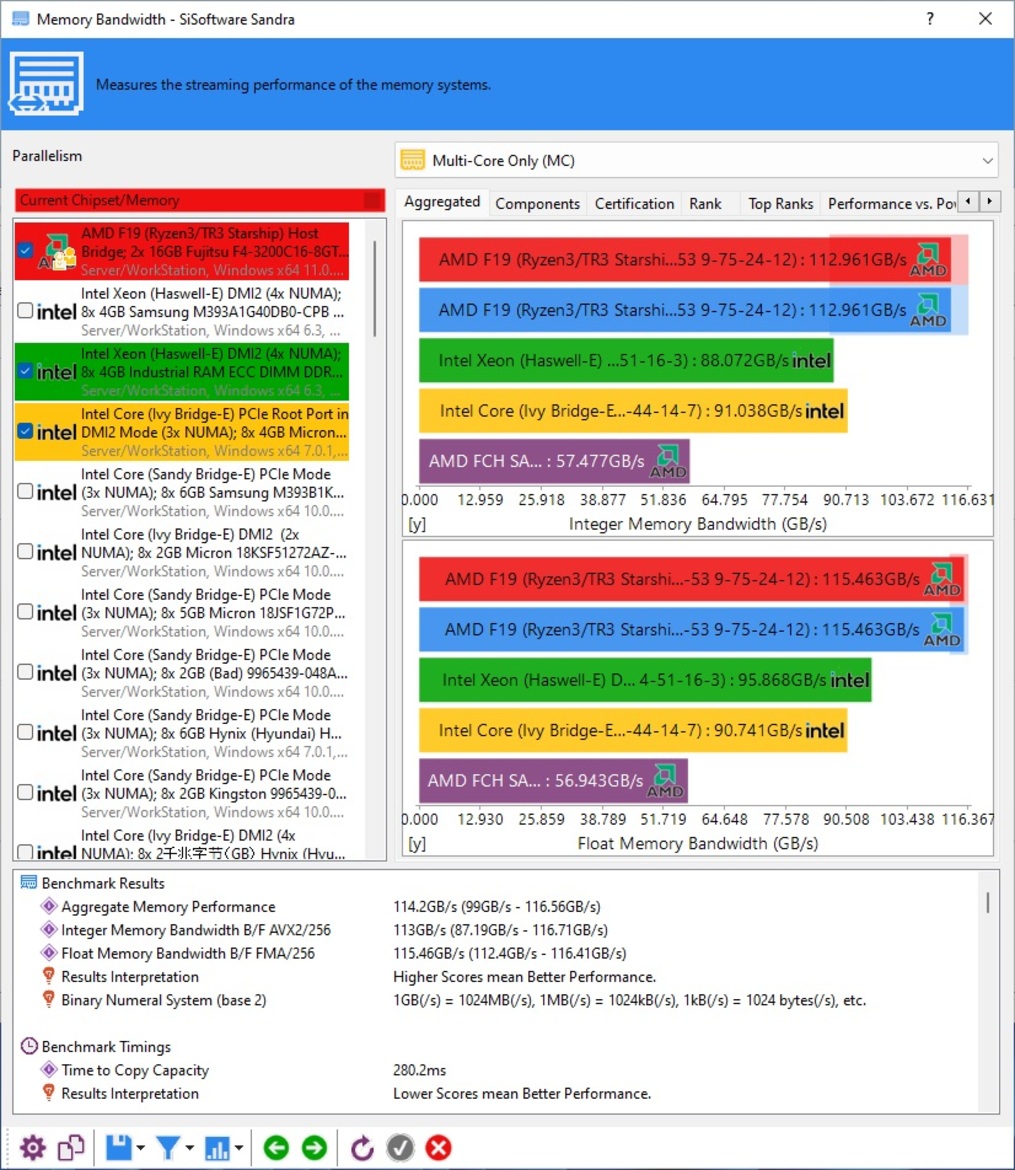Open the Rank tab
The width and height of the screenshot is (1015, 1170).
(x=705, y=204)
